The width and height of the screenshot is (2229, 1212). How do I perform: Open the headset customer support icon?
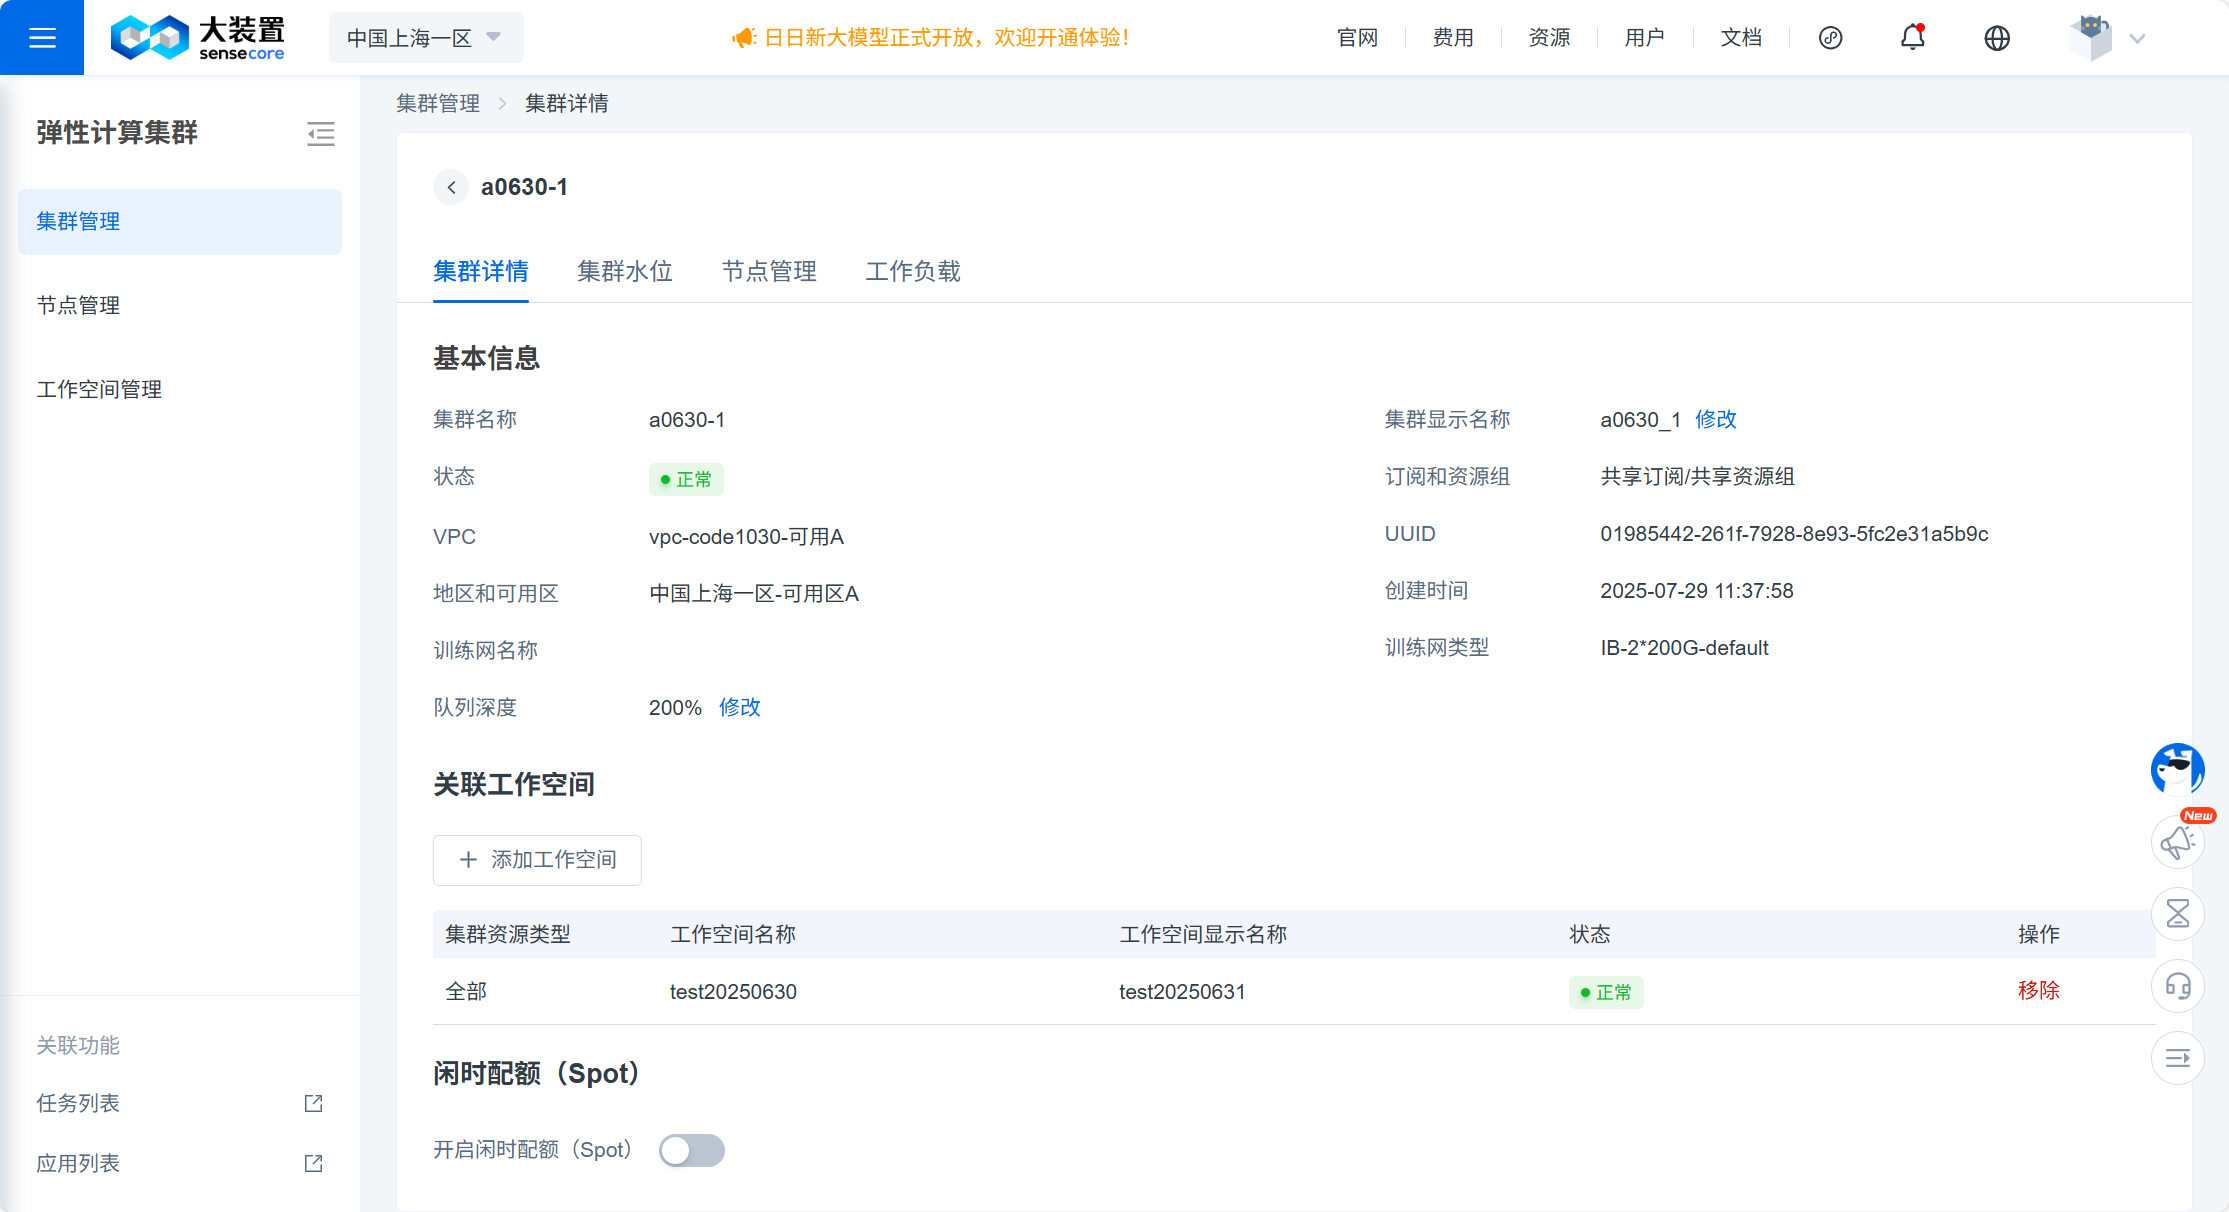2177,986
